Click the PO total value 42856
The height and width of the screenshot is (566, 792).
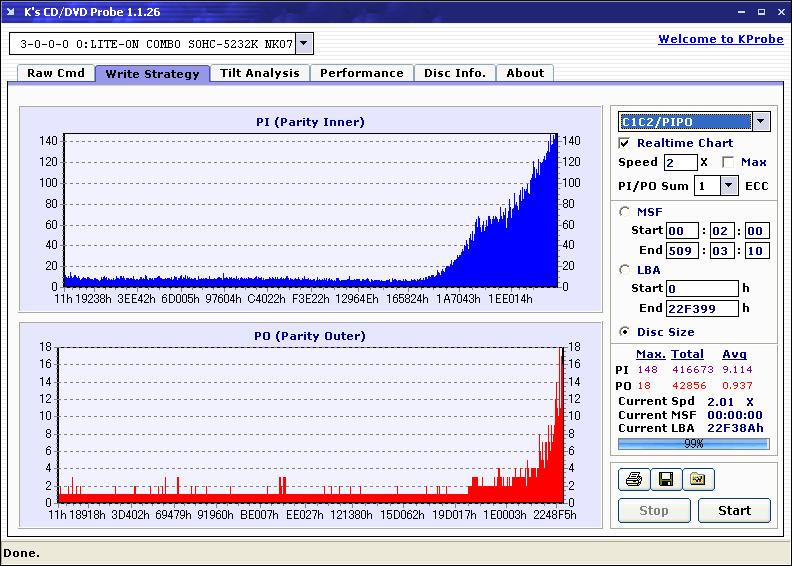689,385
